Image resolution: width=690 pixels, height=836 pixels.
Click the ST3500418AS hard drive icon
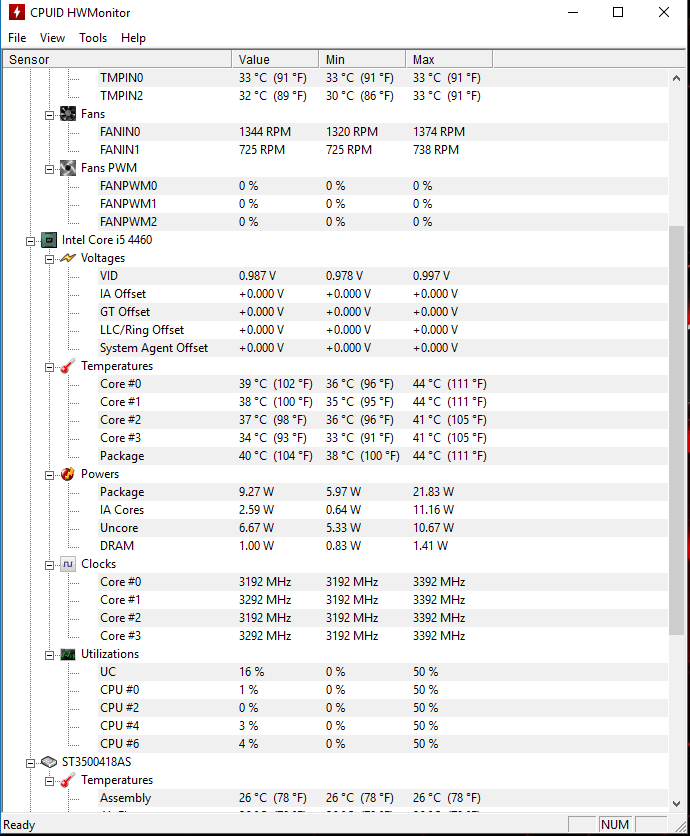pos(49,762)
